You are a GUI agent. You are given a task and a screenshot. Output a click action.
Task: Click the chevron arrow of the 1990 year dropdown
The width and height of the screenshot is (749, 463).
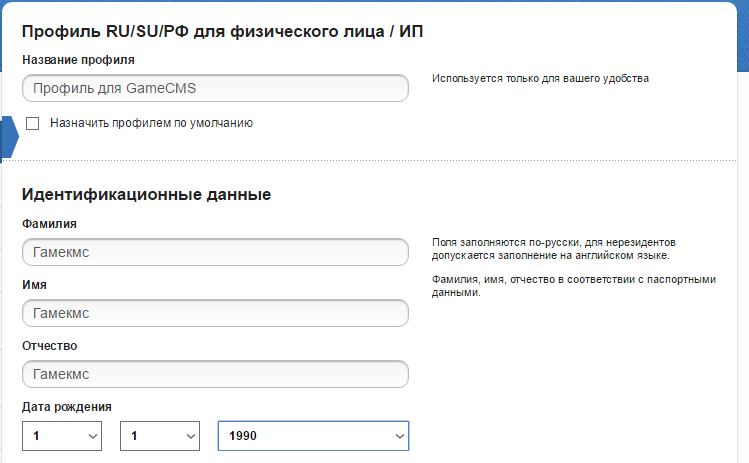pyautogui.click(x=399, y=436)
